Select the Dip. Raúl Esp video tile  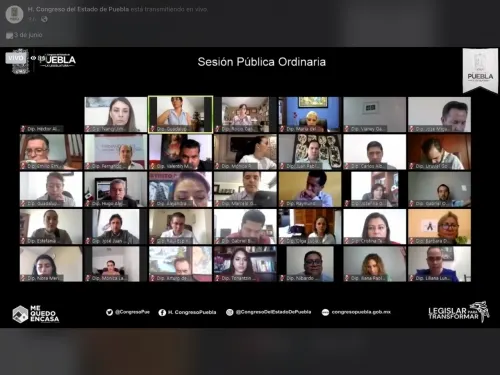[180, 226]
